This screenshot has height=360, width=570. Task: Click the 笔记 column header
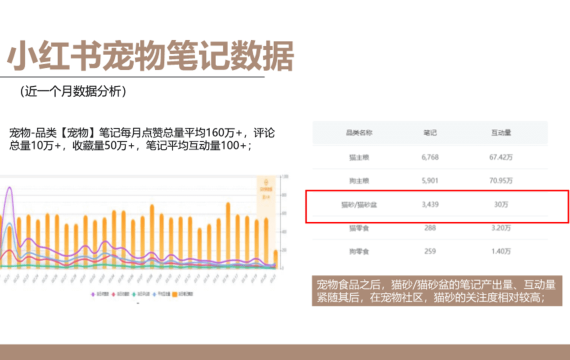tap(430, 133)
